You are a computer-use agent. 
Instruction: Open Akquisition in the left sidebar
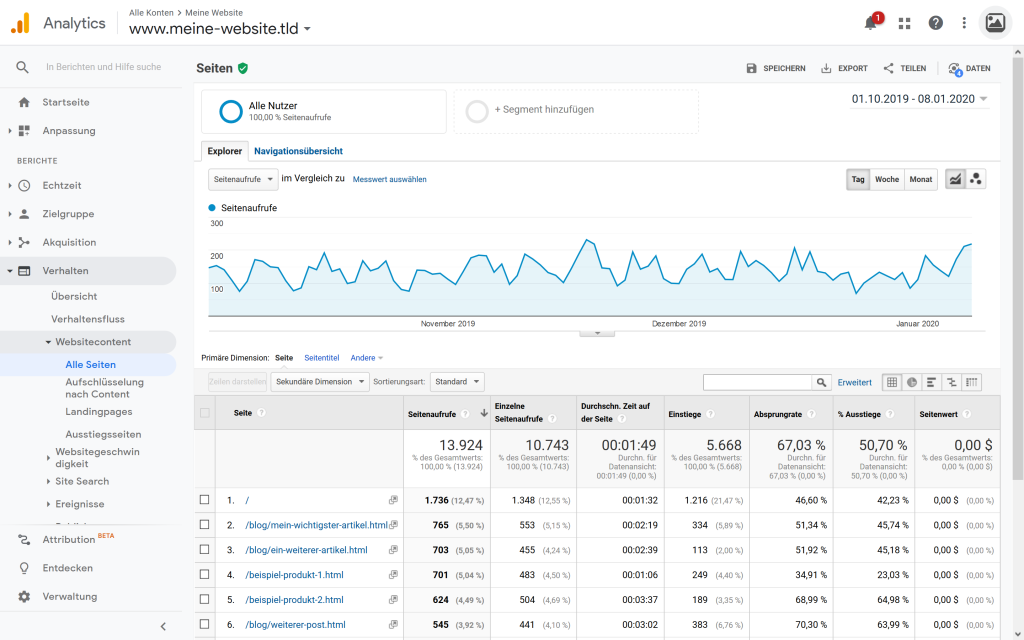(69, 242)
